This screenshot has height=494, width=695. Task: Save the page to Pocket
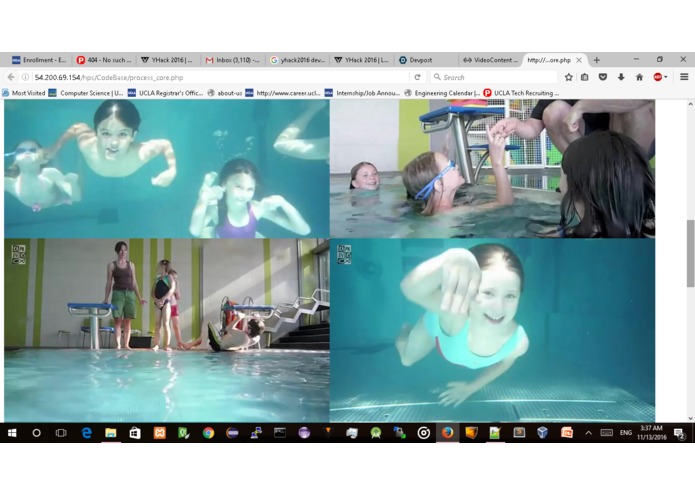point(603,77)
